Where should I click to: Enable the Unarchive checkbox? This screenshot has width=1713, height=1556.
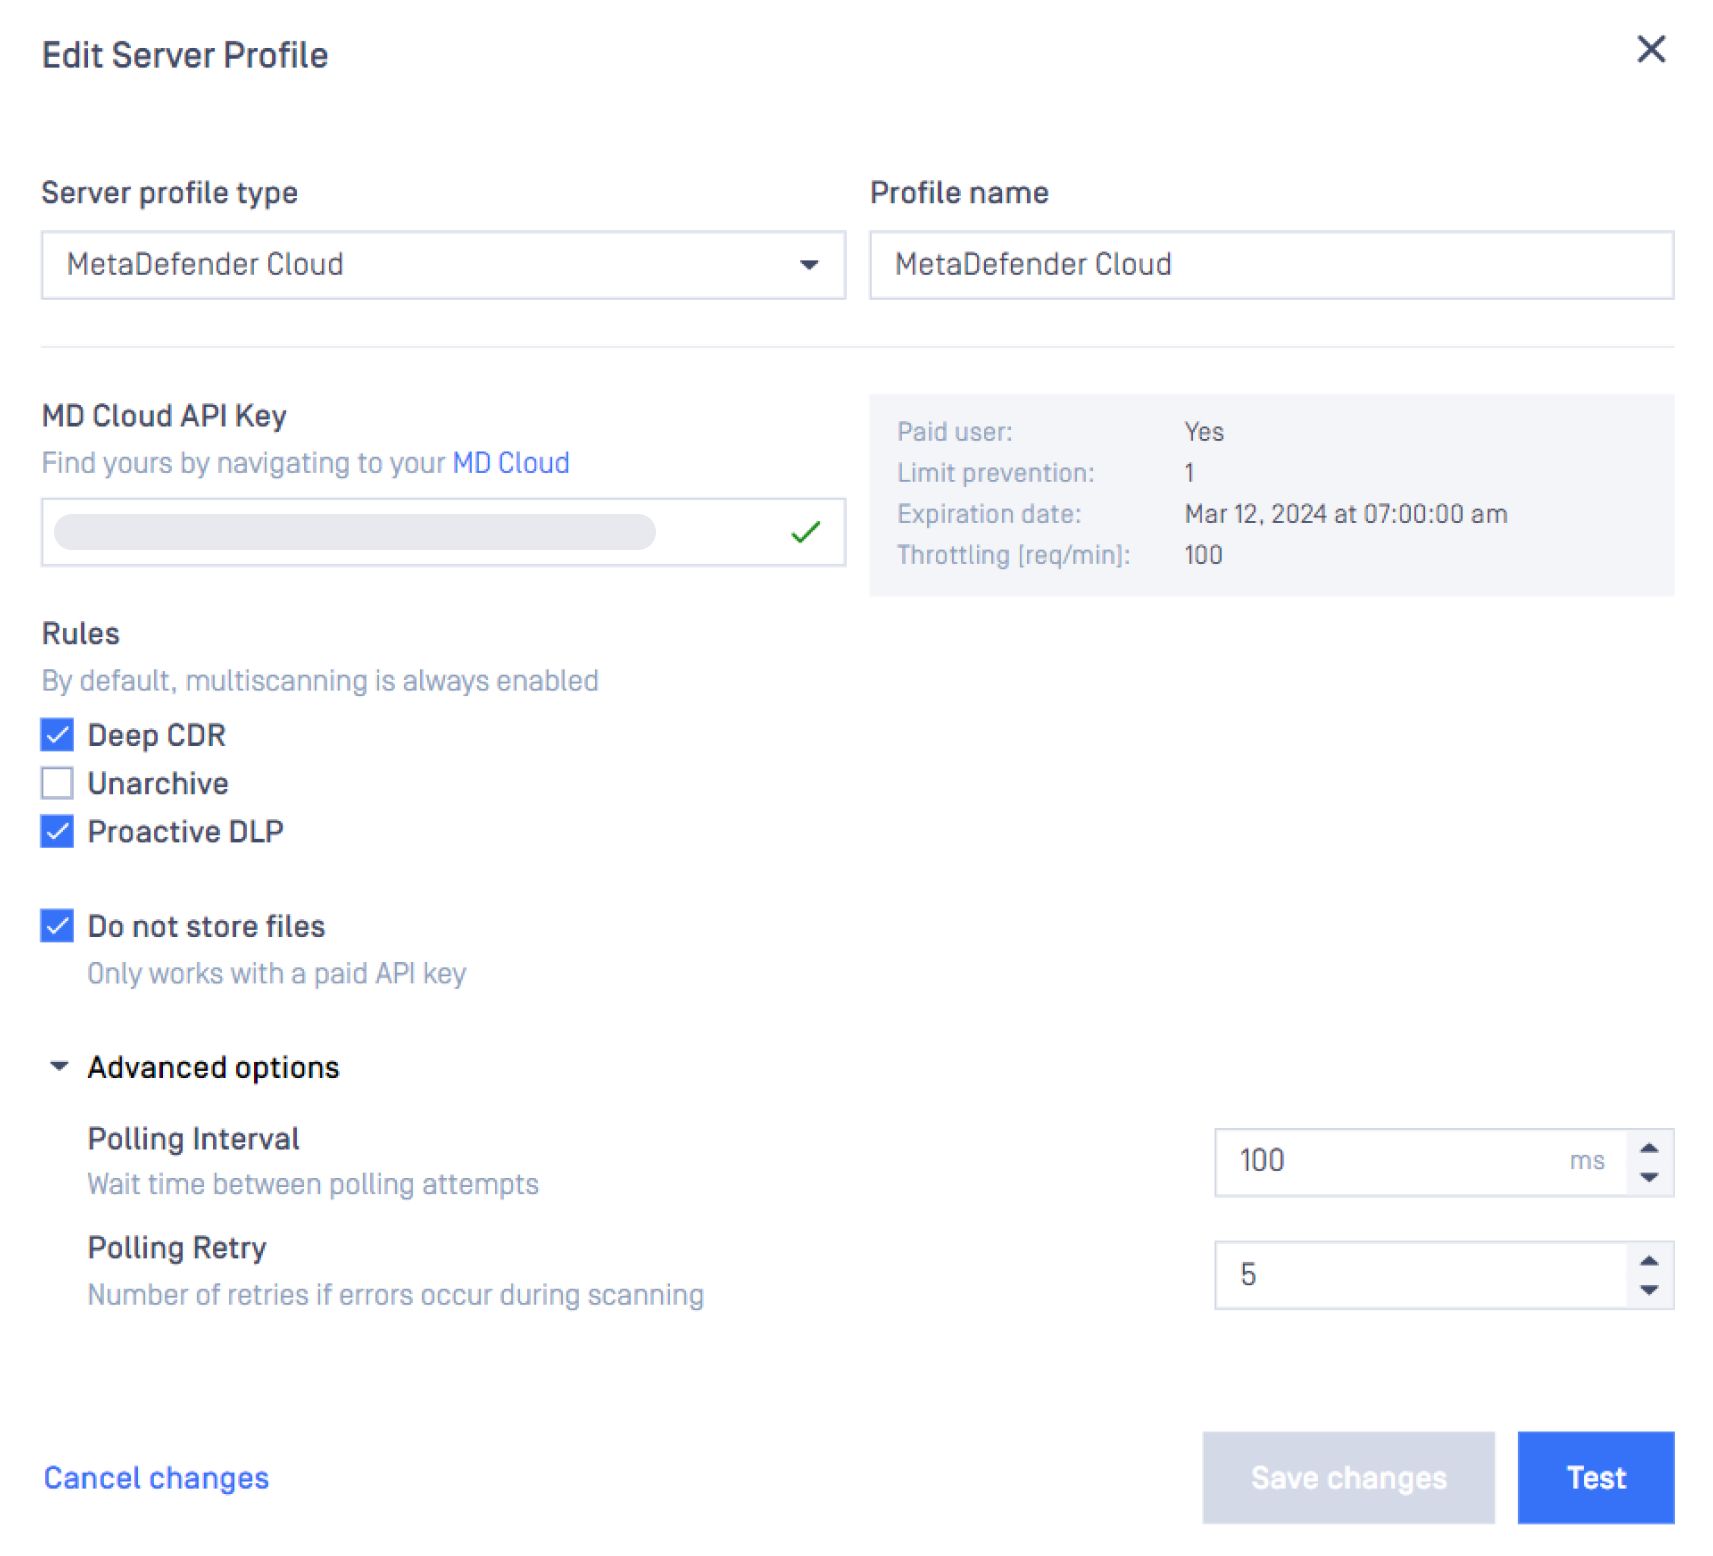point(57,783)
